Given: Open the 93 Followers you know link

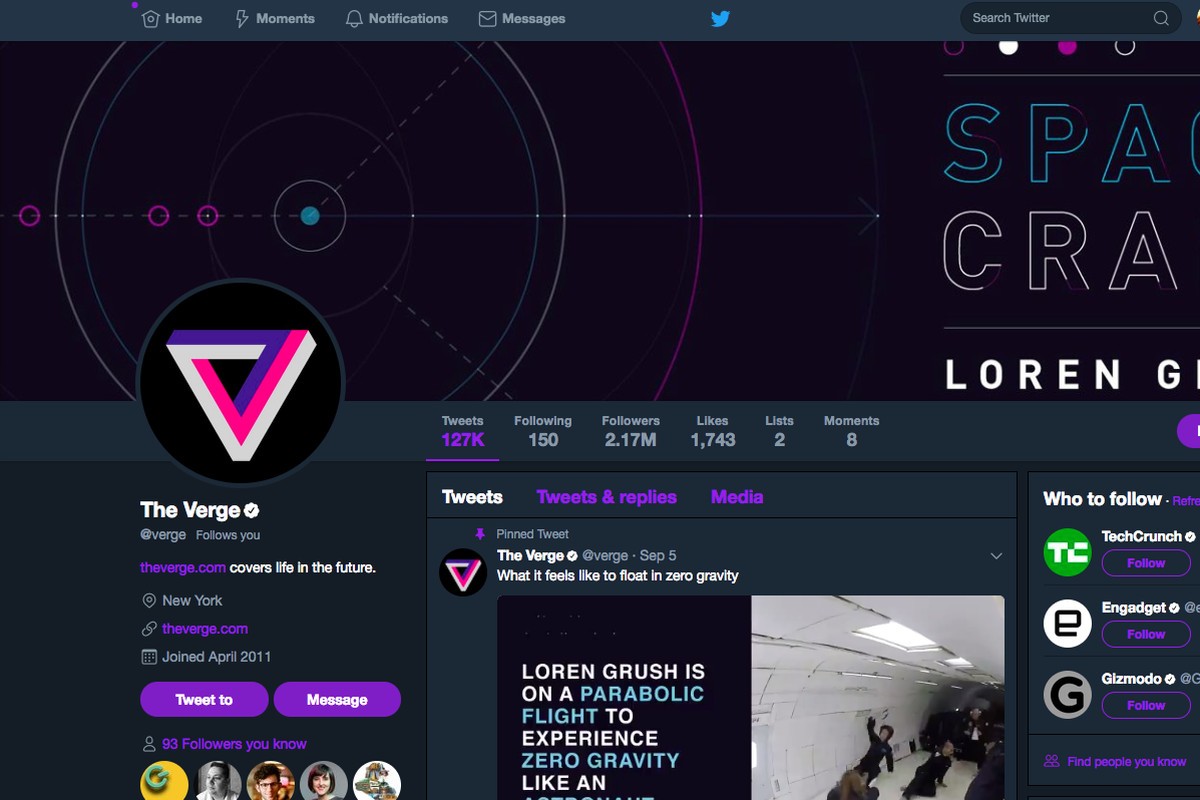Looking at the screenshot, I should coord(234,744).
